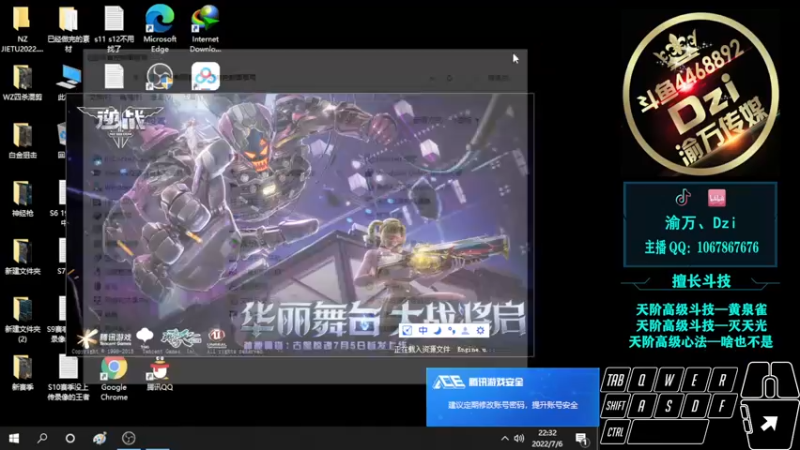Click the 腾讯游戏安全 ACE notification popup
The height and width of the screenshot is (450, 800).
(x=512, y=397)
